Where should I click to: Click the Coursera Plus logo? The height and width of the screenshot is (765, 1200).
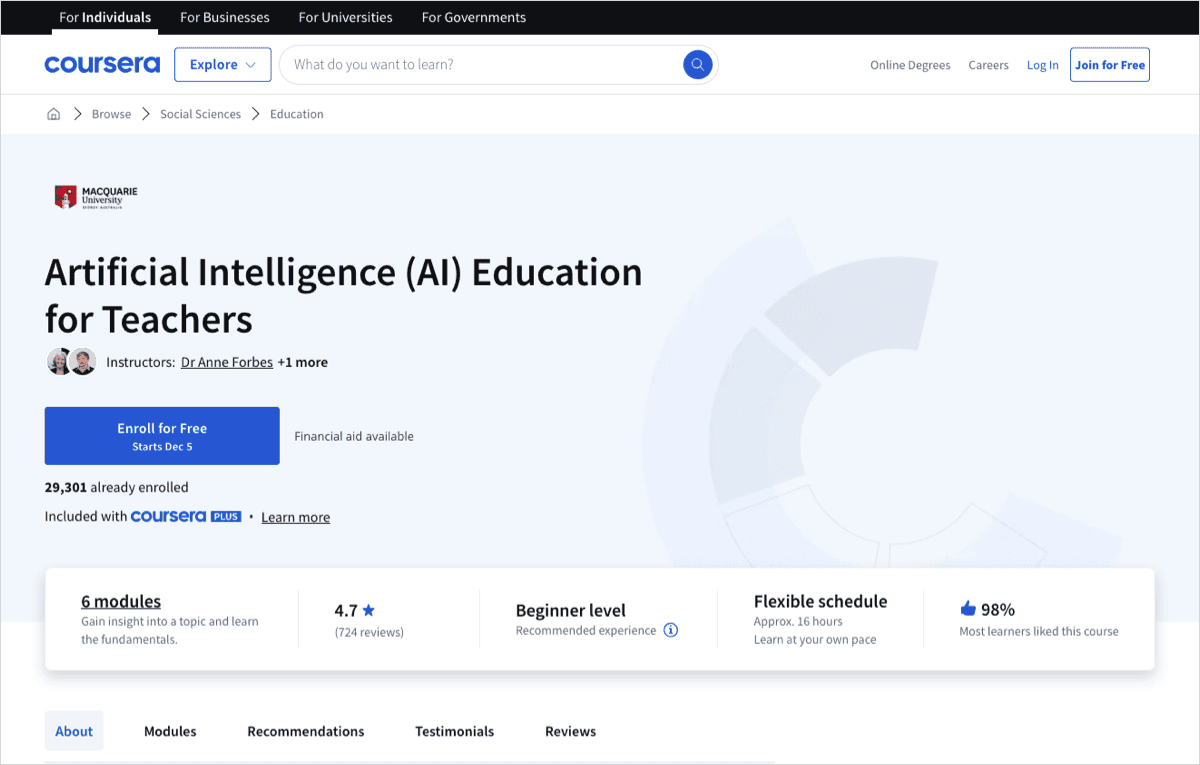point(186,516)
